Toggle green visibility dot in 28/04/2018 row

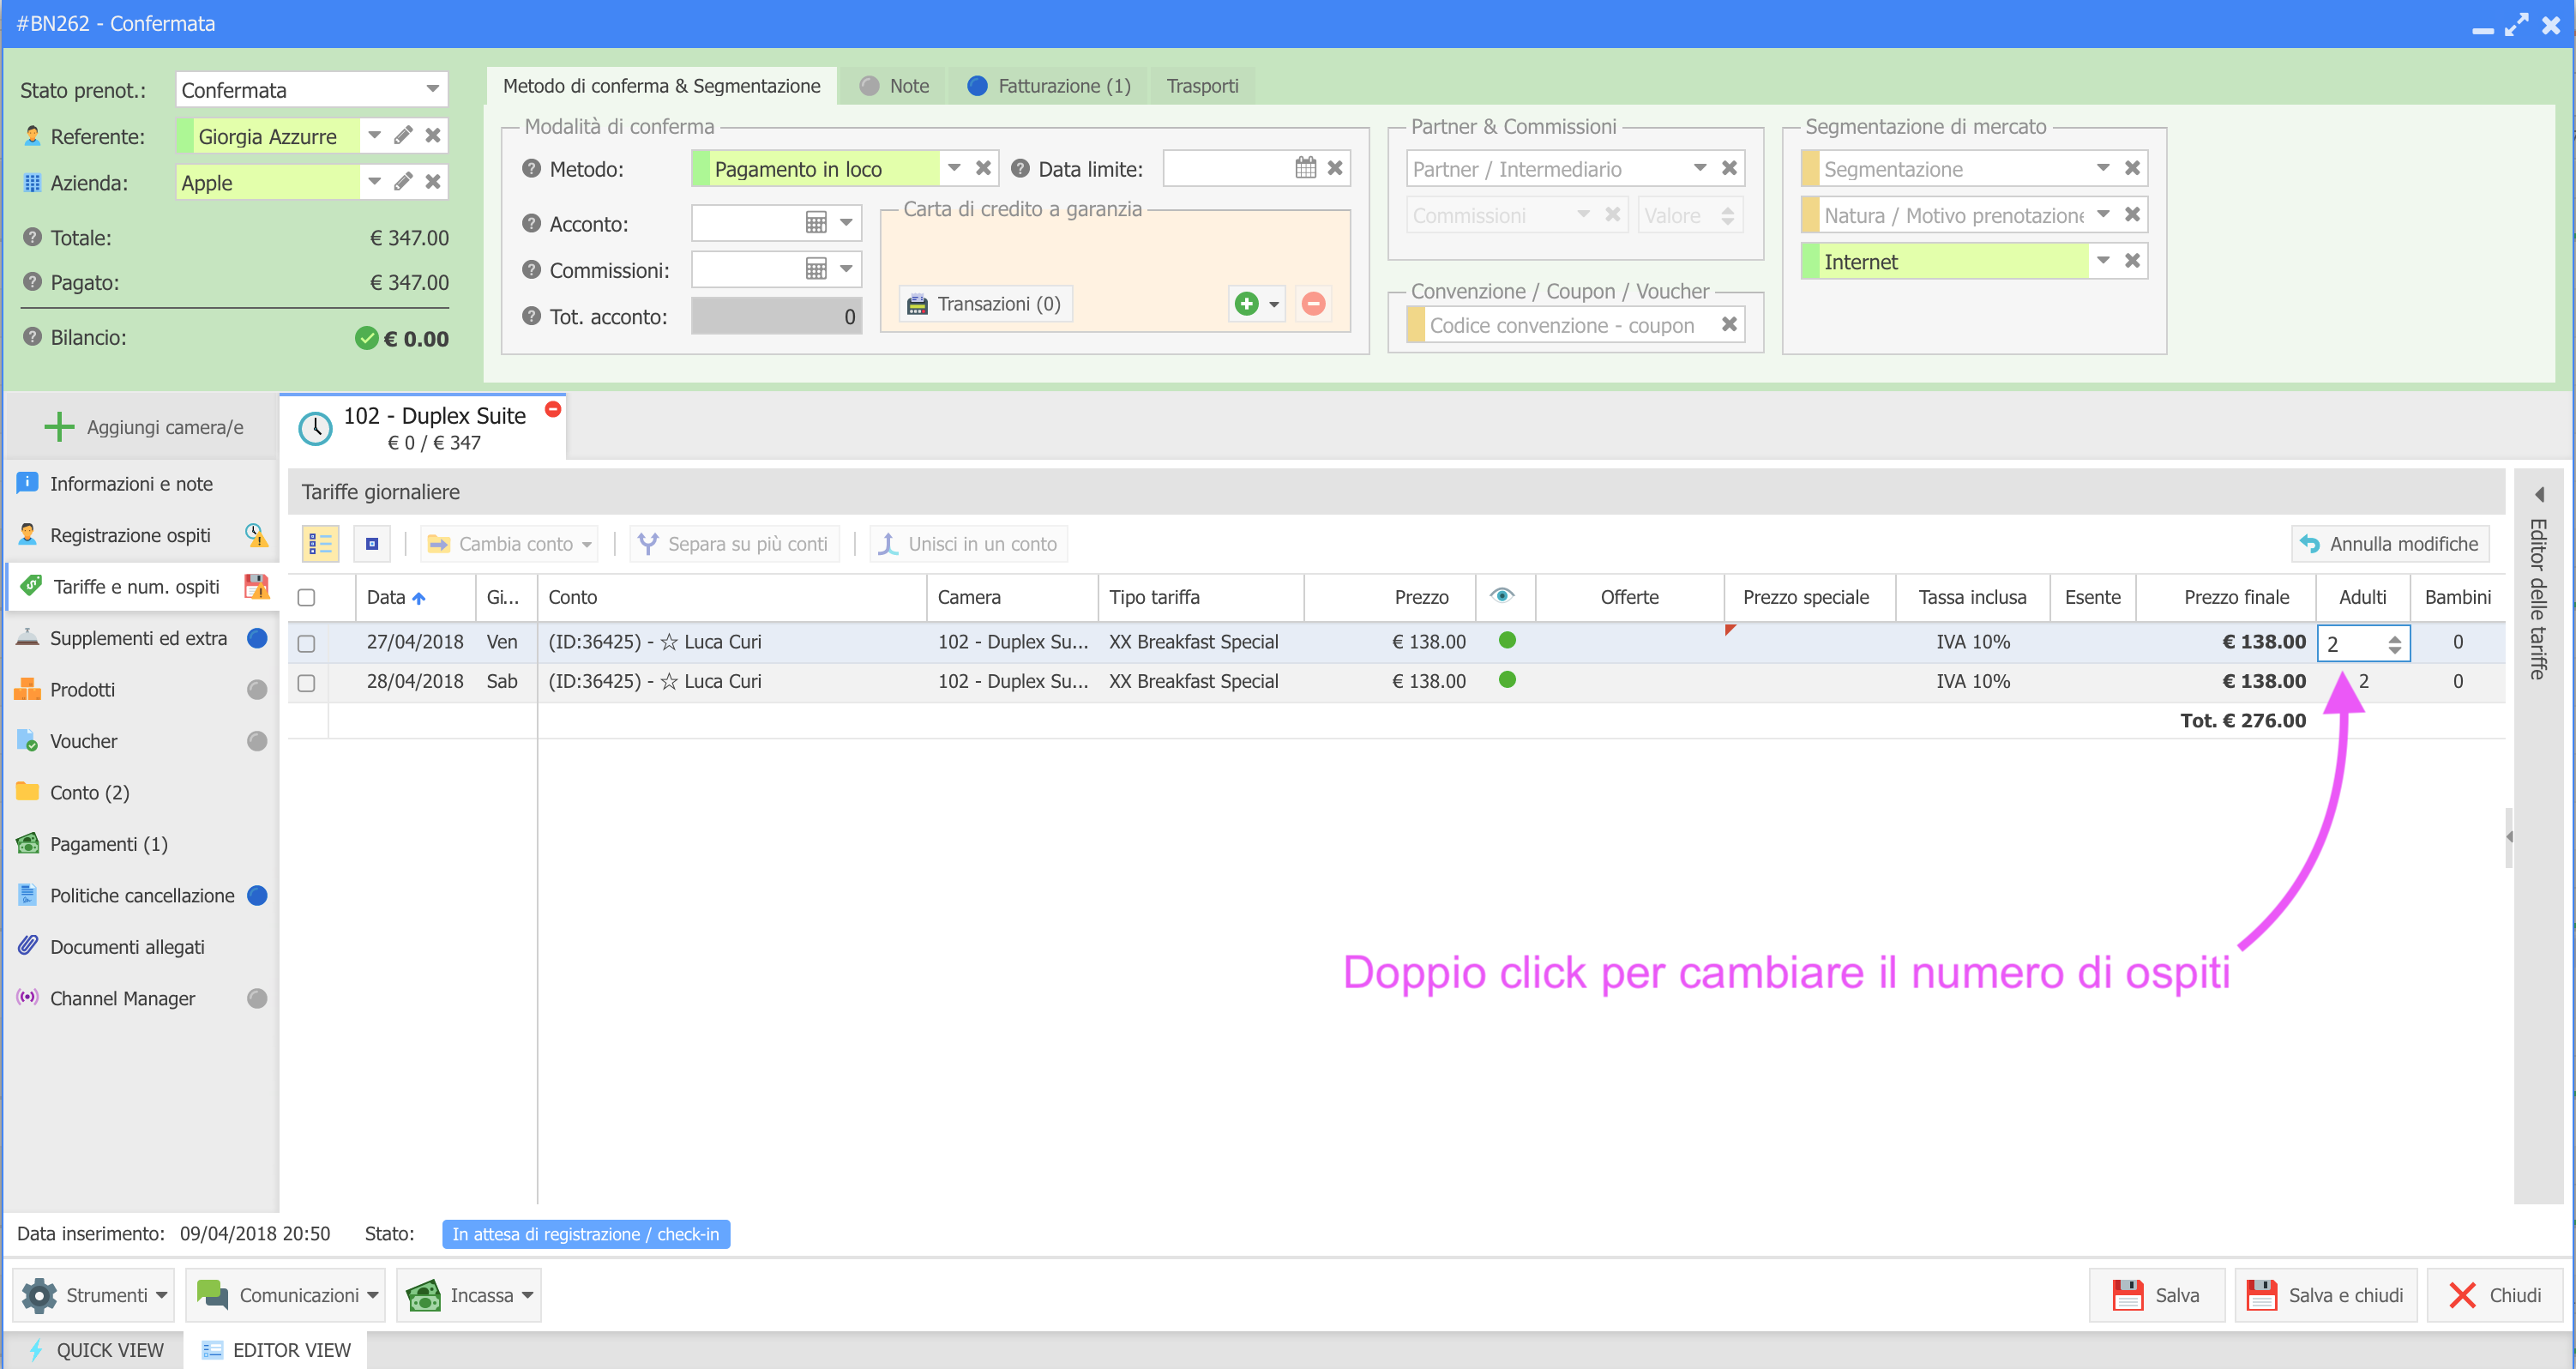1508,680
